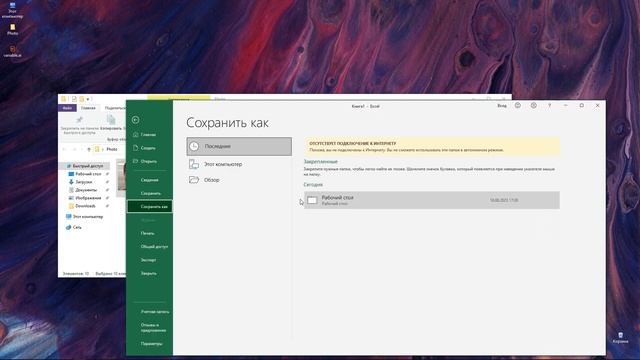Click Вход sign-in link in Excel title bar
640x360 pixels.
point(502,106)
